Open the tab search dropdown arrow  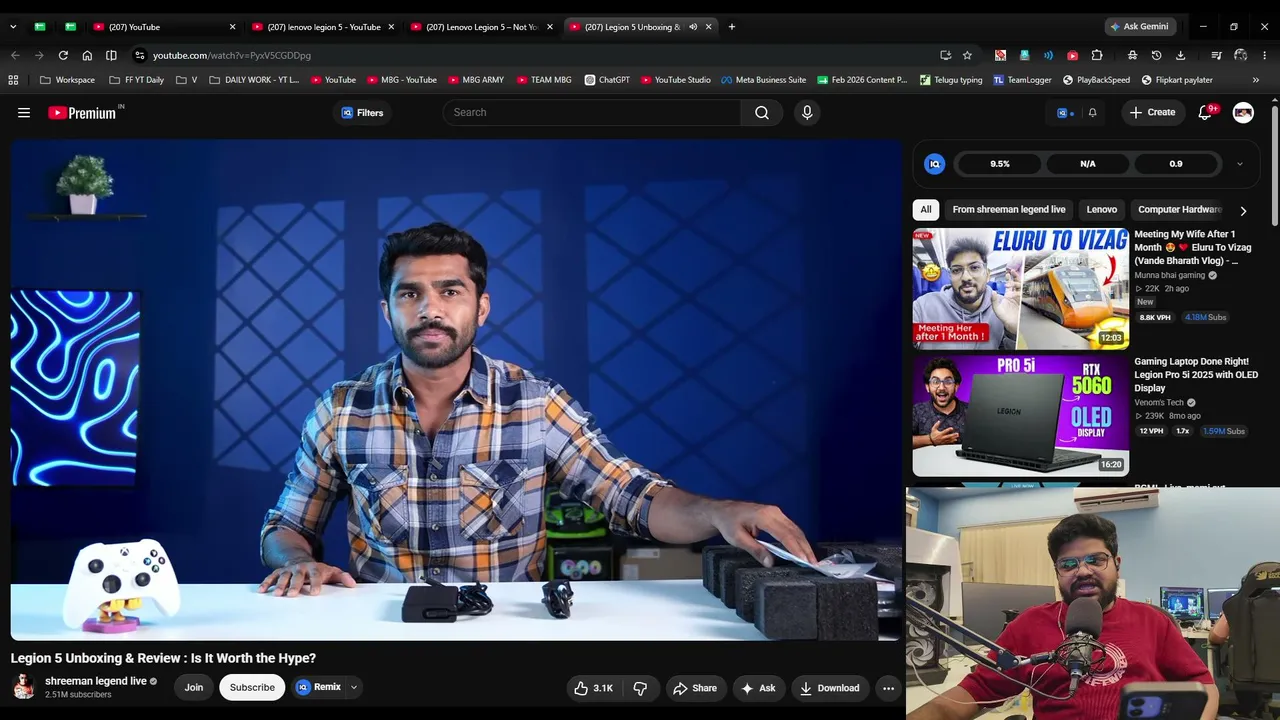(x=13, y=27)
